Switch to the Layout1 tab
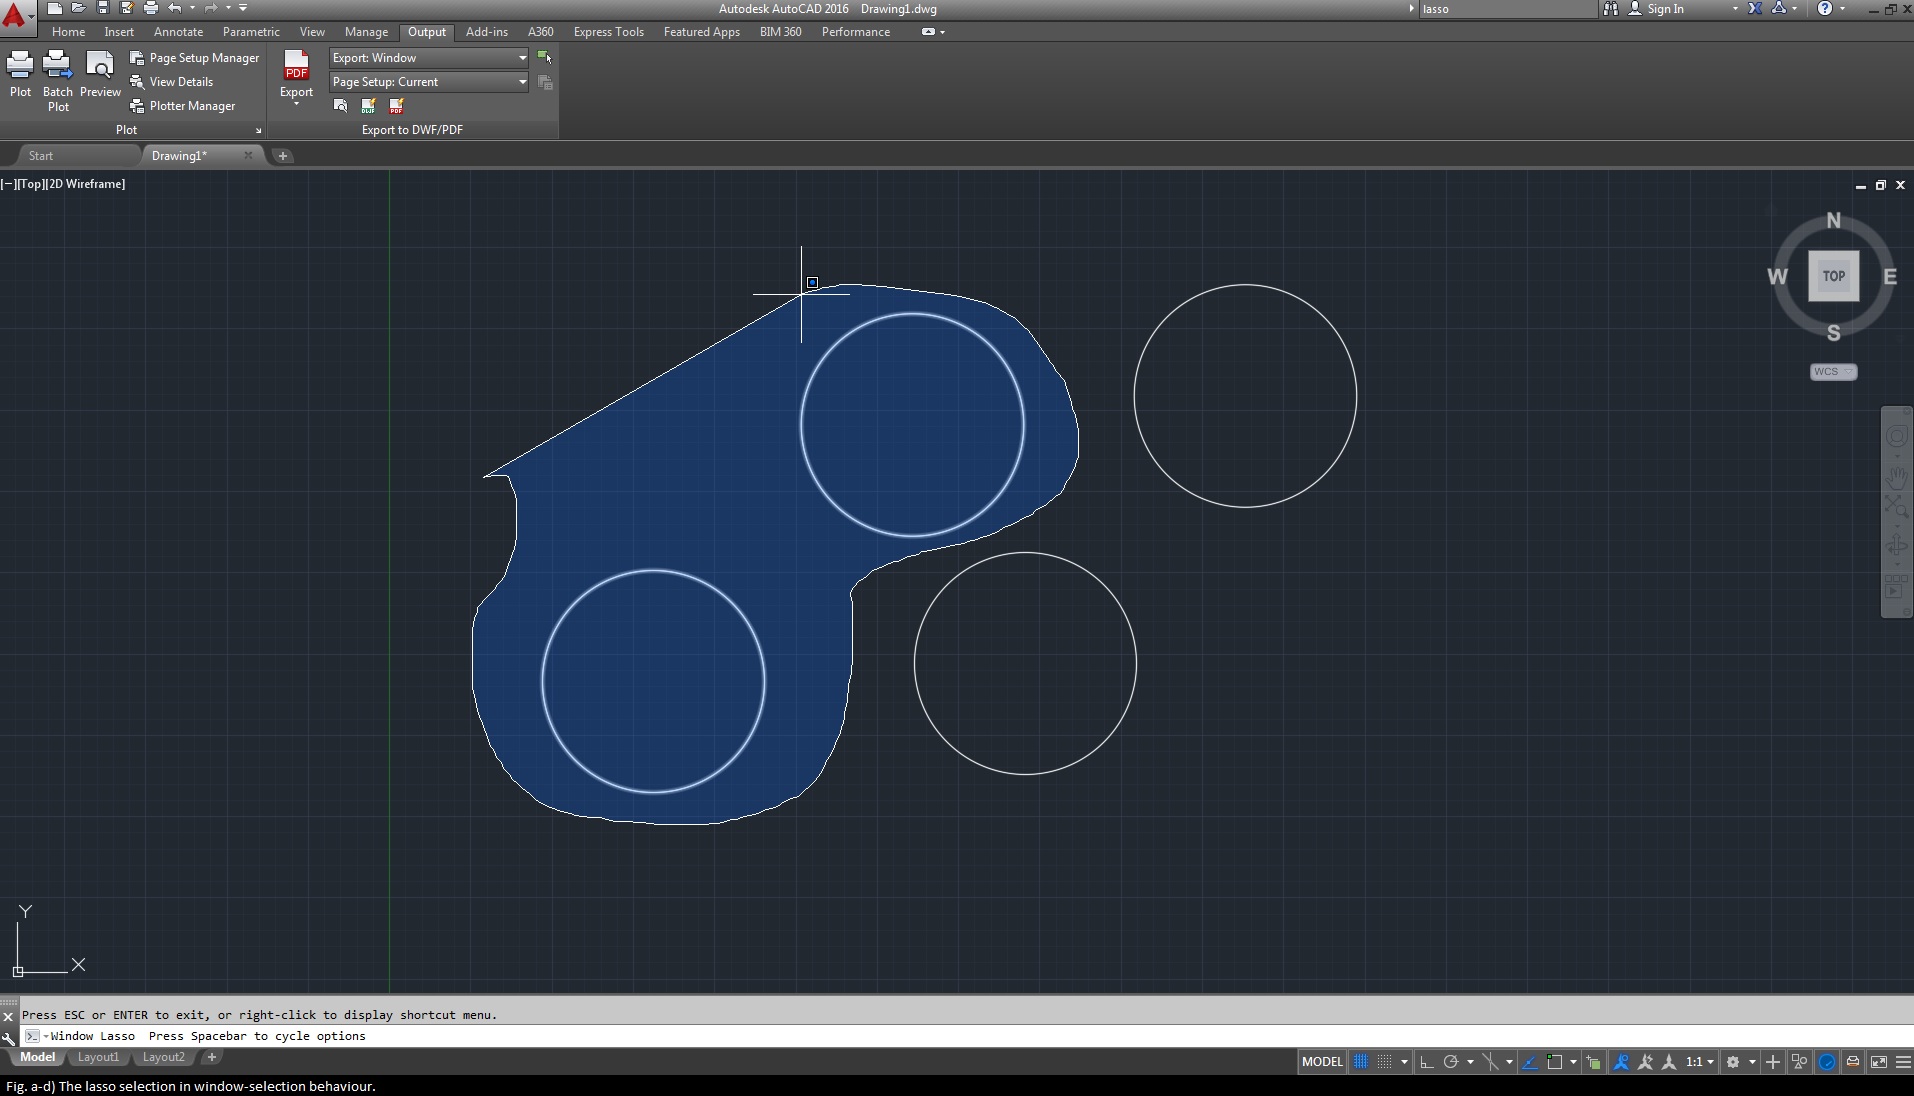Screen dimensions: 1914x1096 coord(98,1057)
